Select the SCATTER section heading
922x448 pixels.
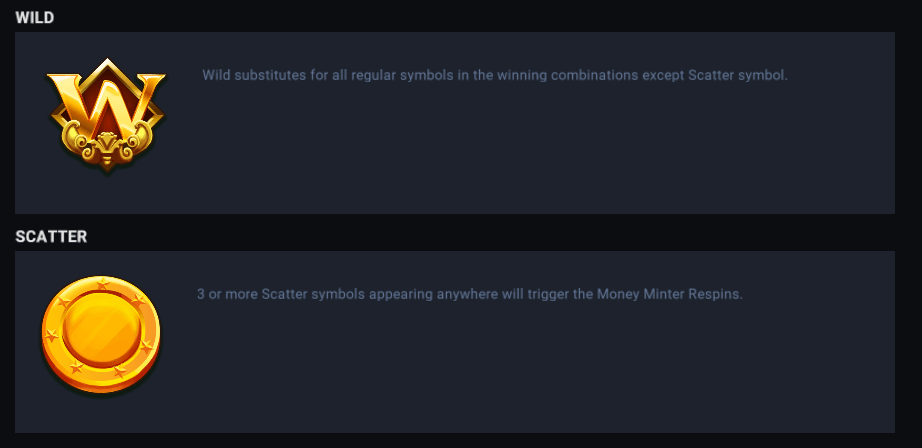pos(51,237)
